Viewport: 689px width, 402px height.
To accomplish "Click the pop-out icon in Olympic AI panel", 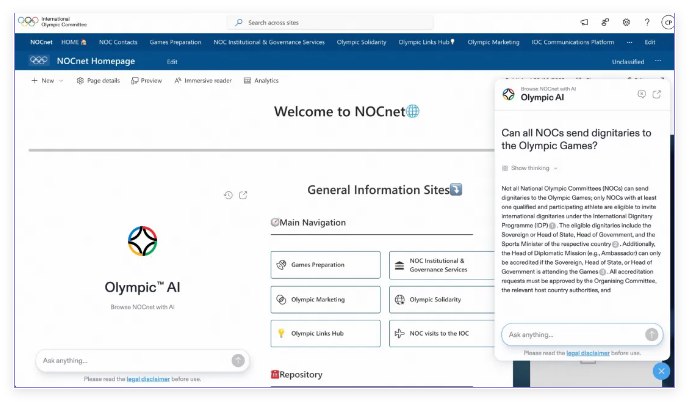I will tap(657, 94).
